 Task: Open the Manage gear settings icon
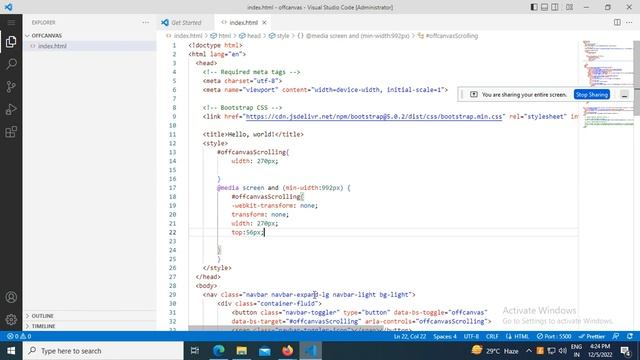[11, 319]
